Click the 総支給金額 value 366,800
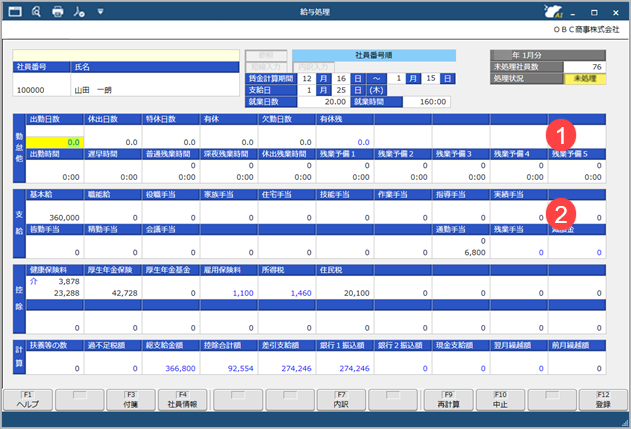 tap(180, 368)
